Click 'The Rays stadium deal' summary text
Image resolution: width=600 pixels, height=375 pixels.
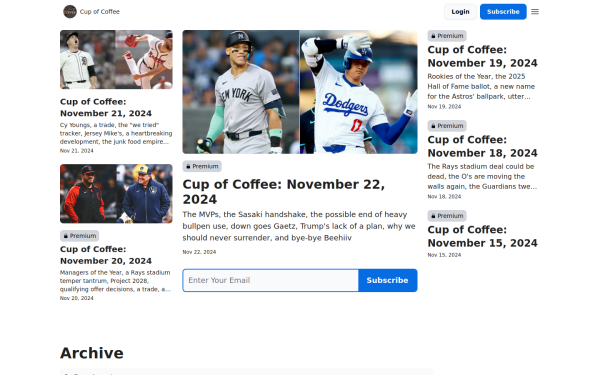(482, 176)
